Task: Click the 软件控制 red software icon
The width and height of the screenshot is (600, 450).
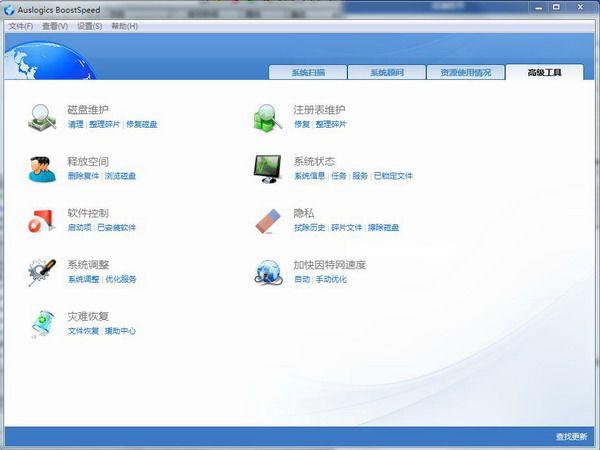Action: pos(42,220)
